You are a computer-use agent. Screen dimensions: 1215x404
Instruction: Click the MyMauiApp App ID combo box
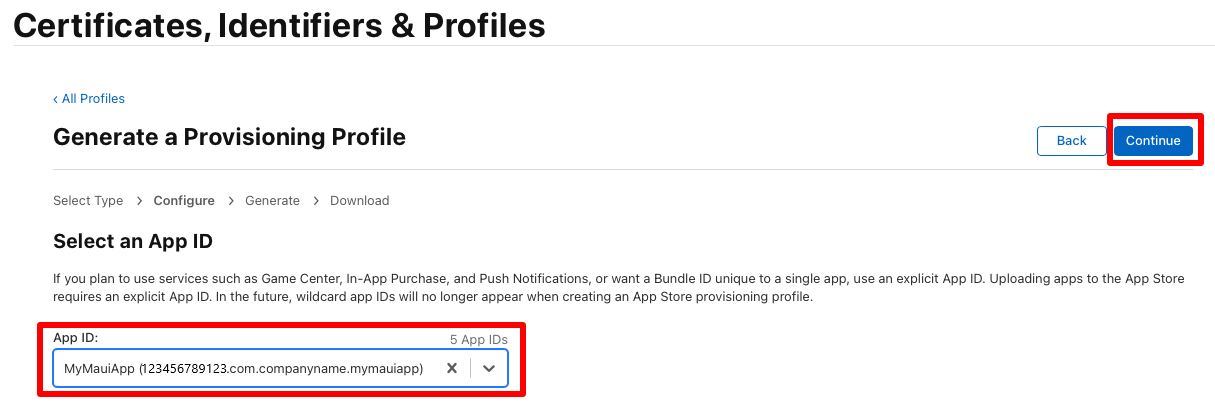280,368
